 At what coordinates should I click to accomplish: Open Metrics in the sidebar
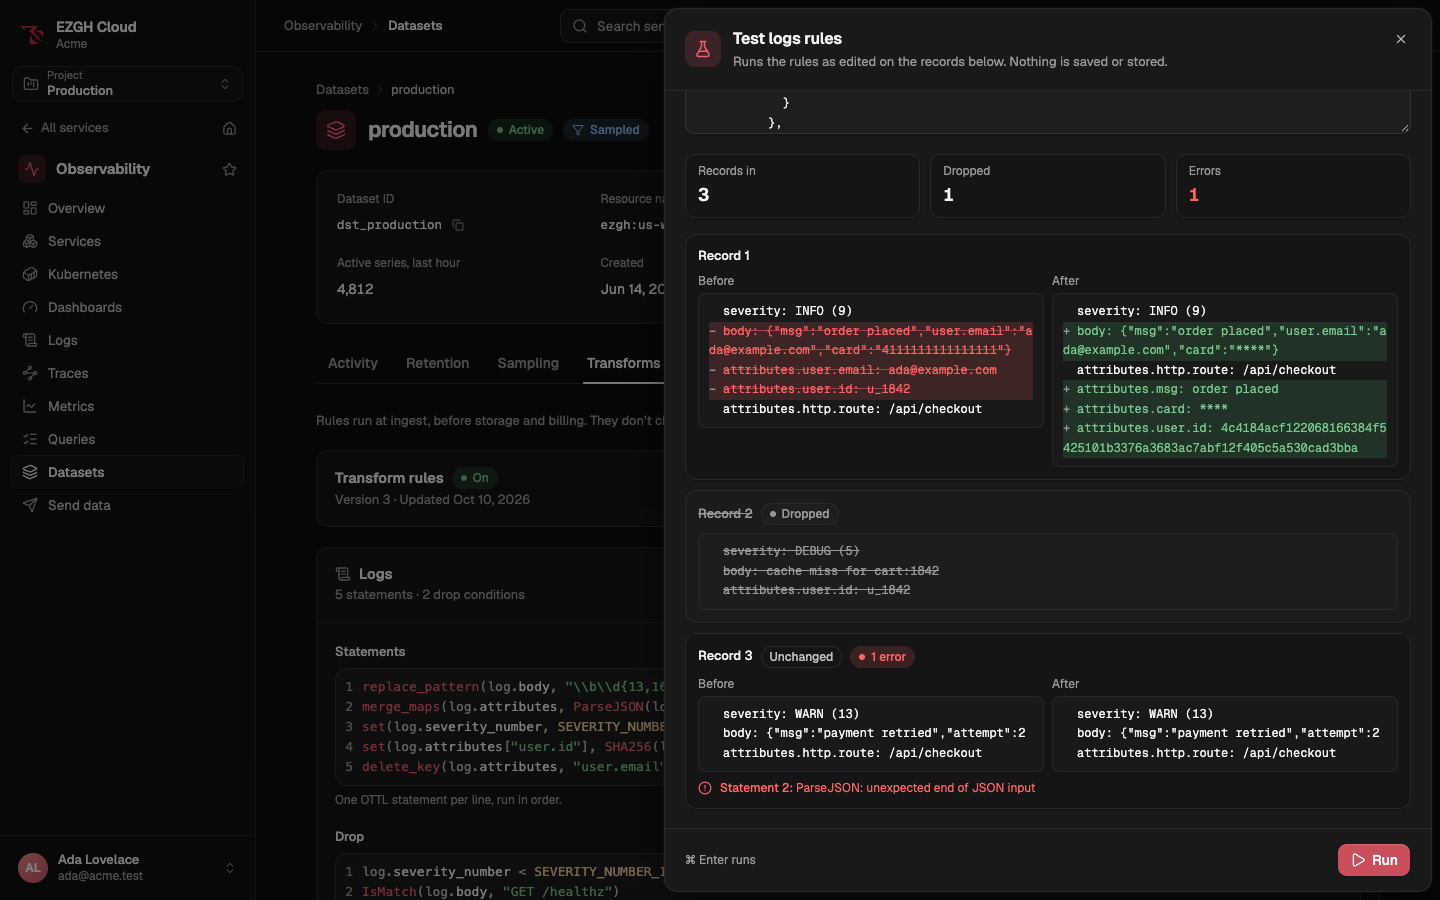(127, 406)
